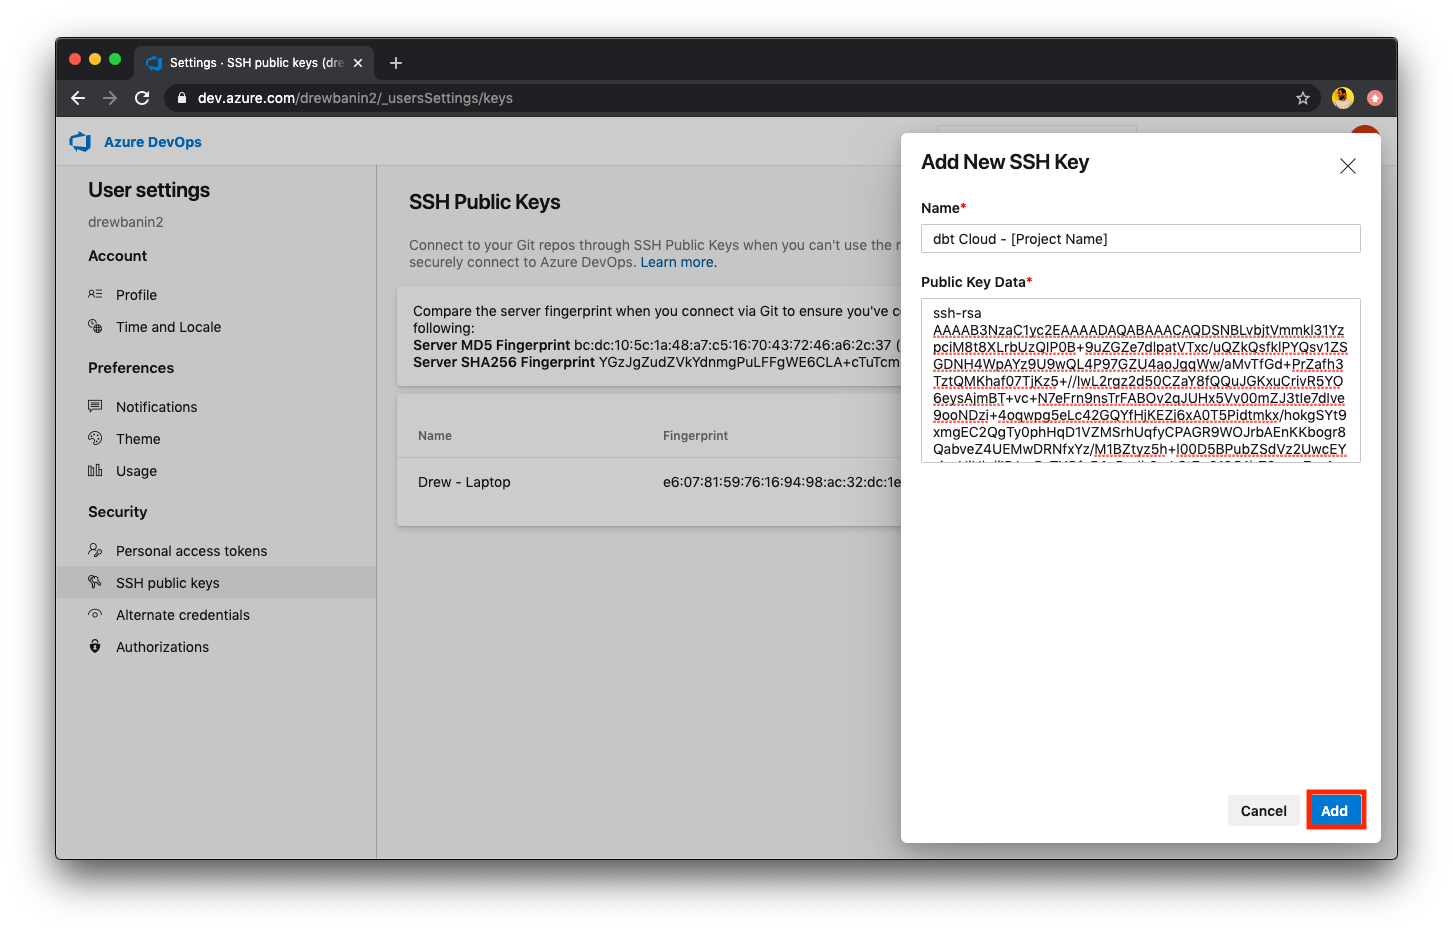Select the Authorizations shield icon
This screenshot has height=933, width=1453.
point(95,646)
